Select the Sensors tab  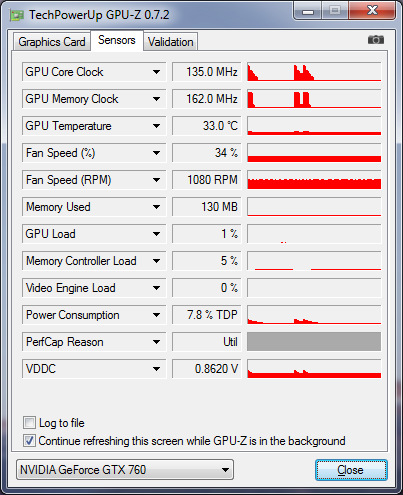click(x=117, y=40)
